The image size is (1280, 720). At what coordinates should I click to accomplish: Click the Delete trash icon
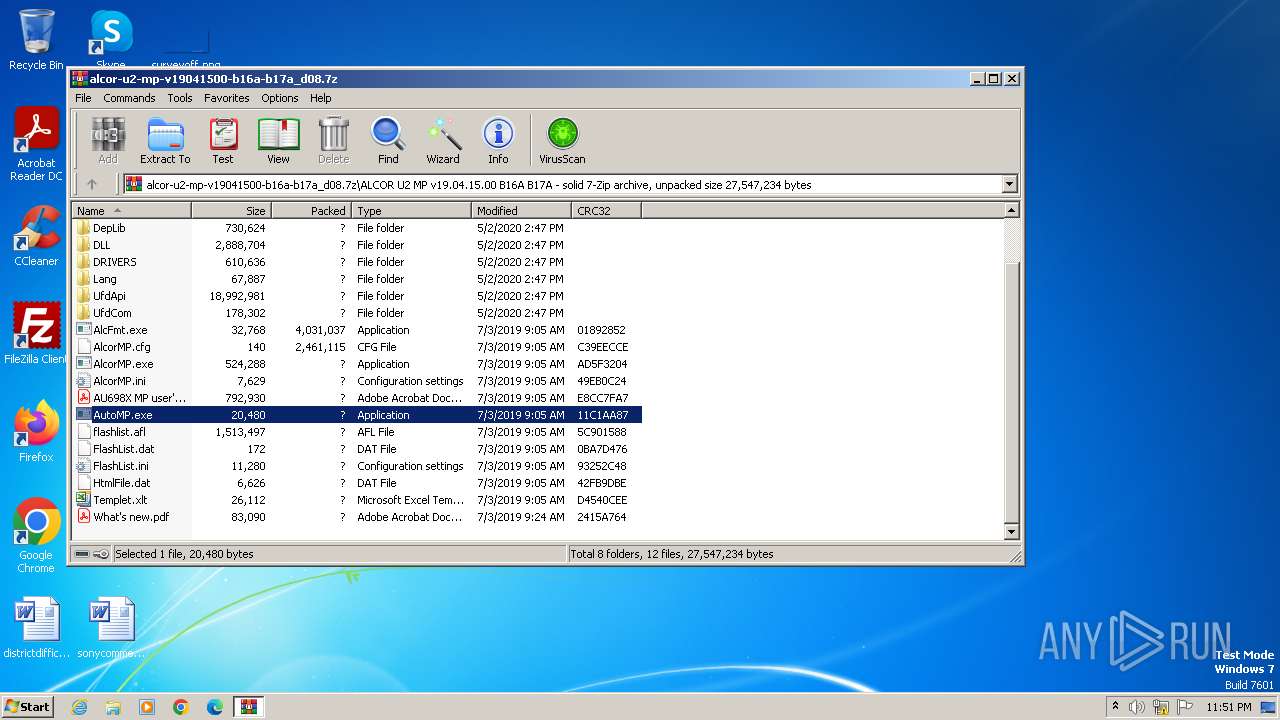[333, 141]
